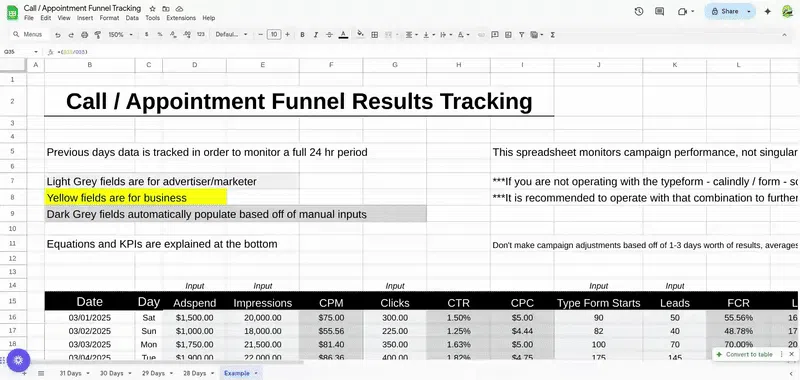
Task: Open the 150% zoom dropdown
Action: click(120, 35)
